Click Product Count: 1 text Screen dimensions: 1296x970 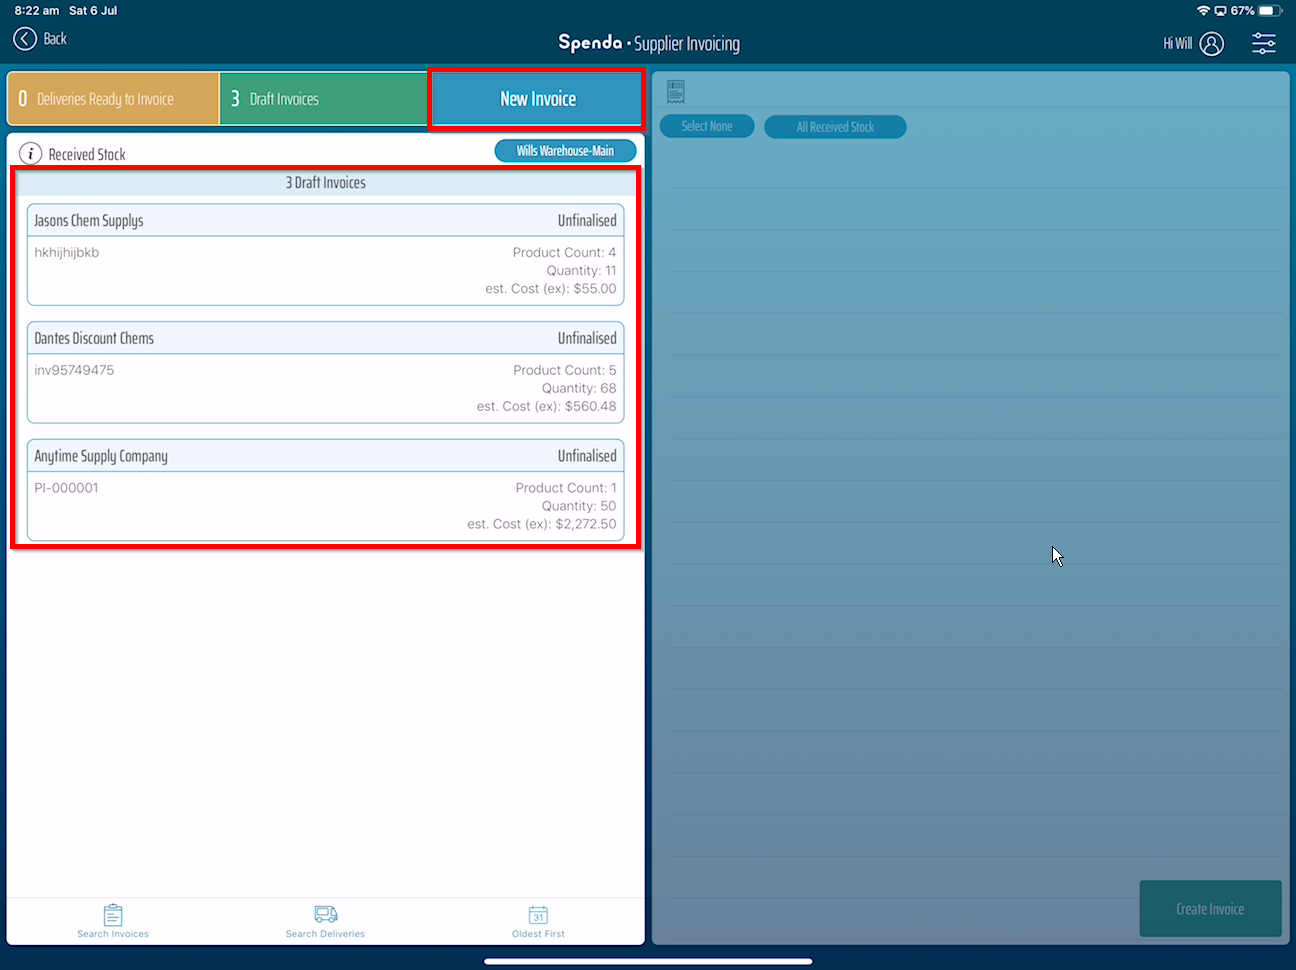click(x=566, y=488)
